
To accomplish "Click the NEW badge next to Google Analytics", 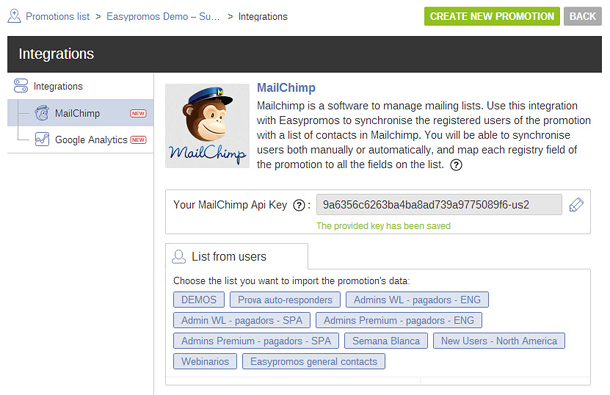I will pos(138,140).
